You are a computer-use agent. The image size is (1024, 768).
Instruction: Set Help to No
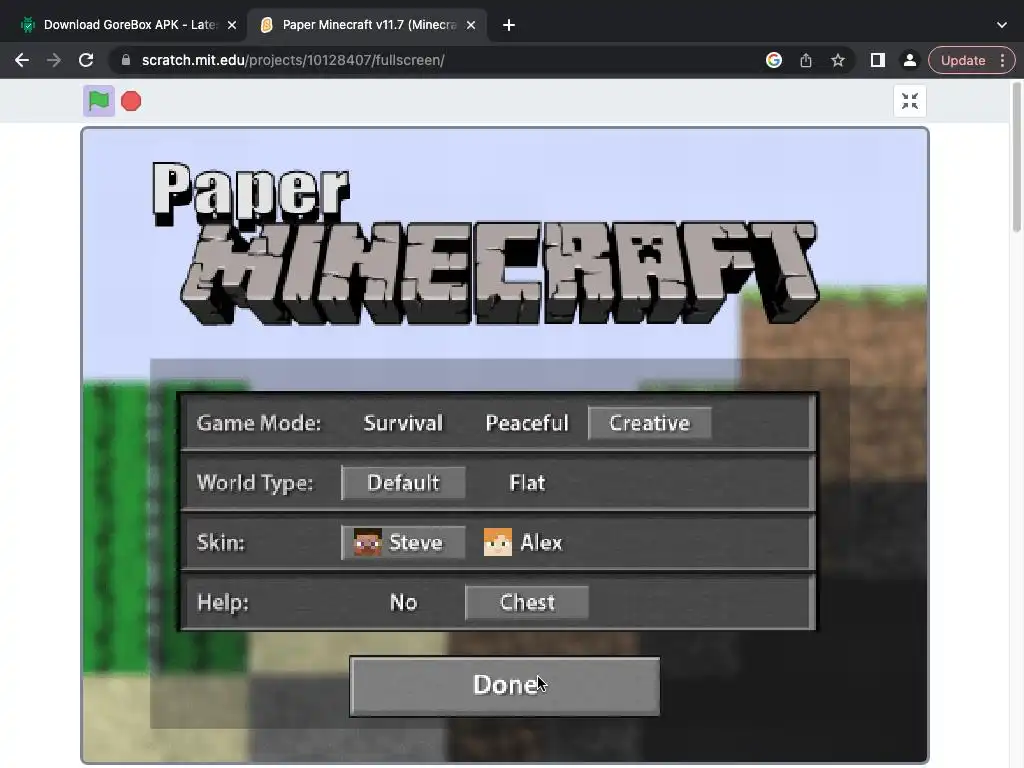point(403,602)
